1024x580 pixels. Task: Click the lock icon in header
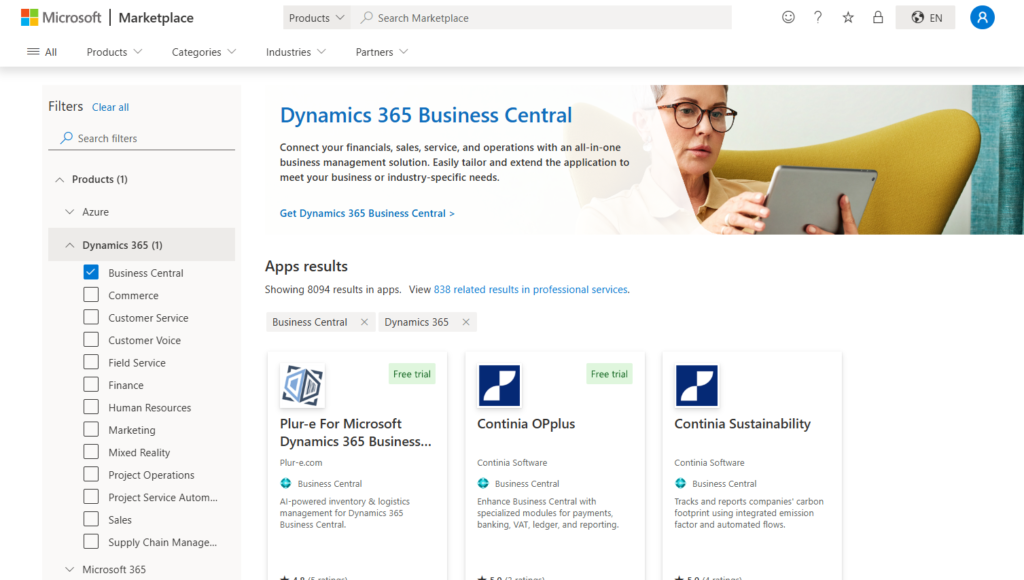(878, 17)
